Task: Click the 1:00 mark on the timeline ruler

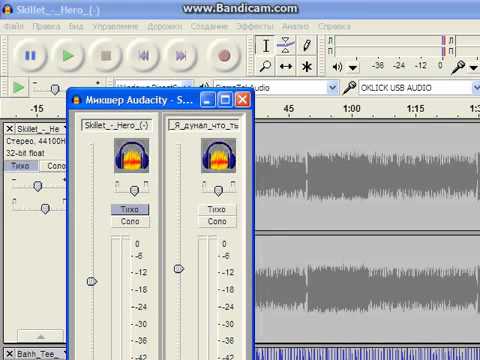Action: [x=352, y=109]
